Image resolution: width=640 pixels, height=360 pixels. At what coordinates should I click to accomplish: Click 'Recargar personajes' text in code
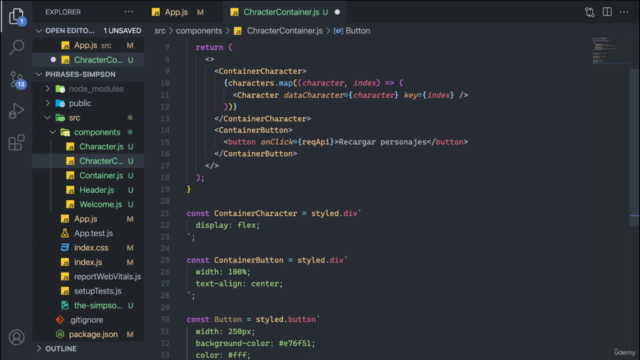(x=382, y=142)
